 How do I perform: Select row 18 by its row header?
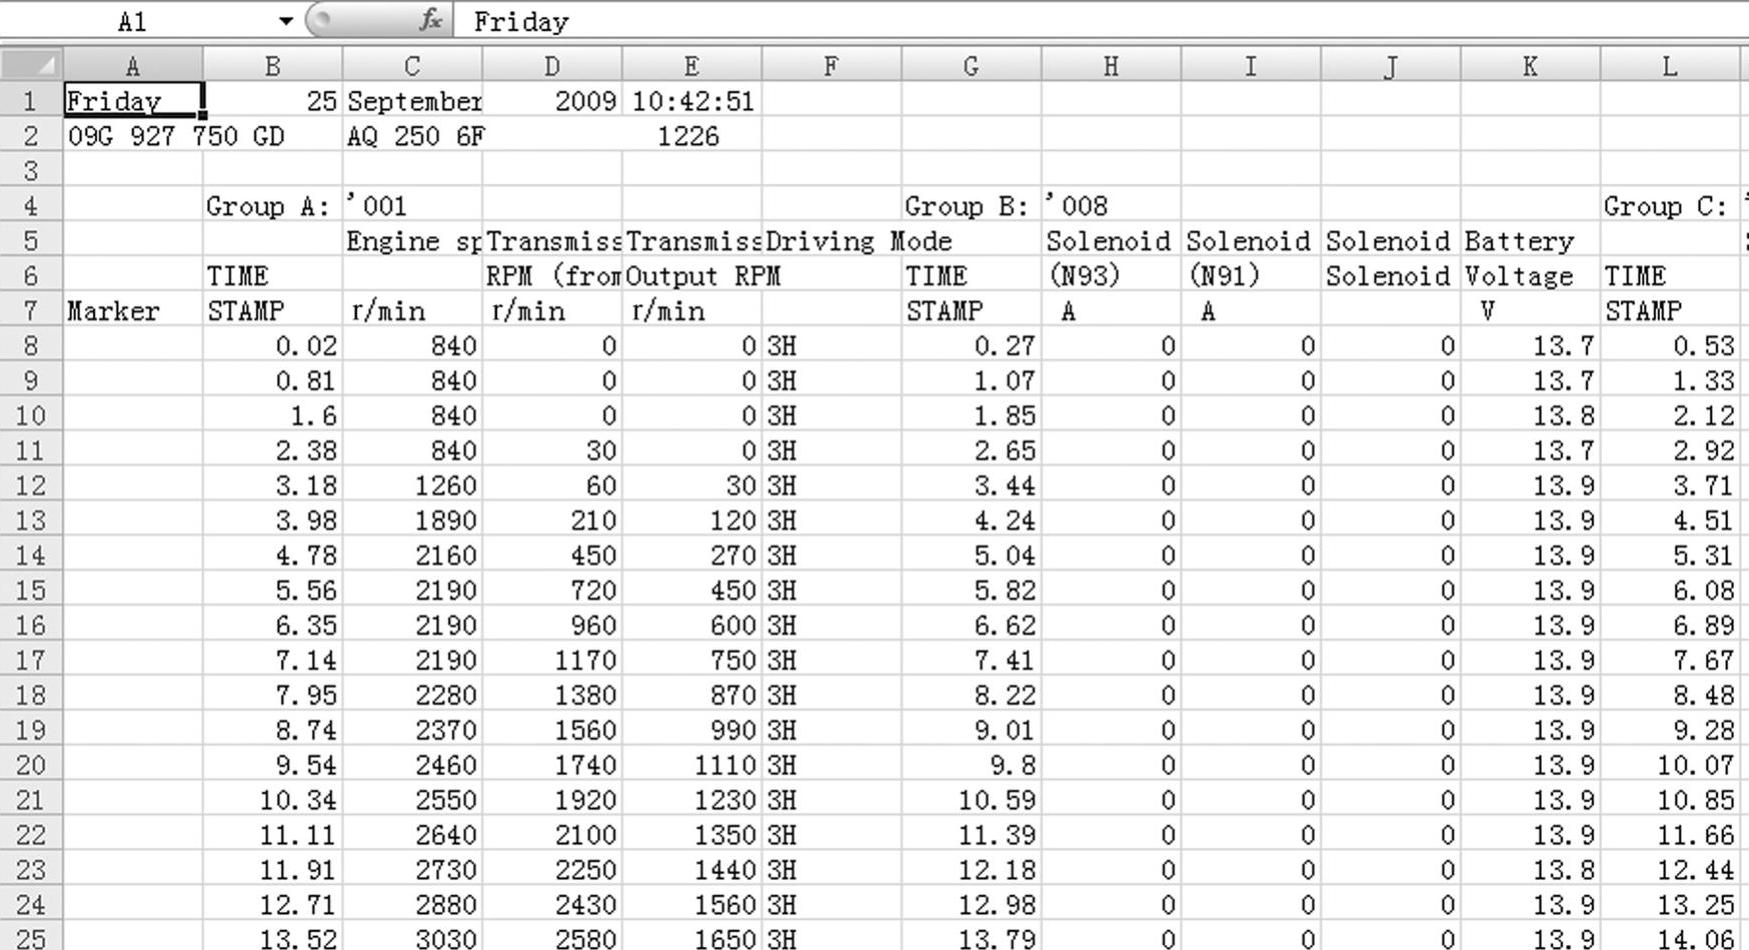32,695
